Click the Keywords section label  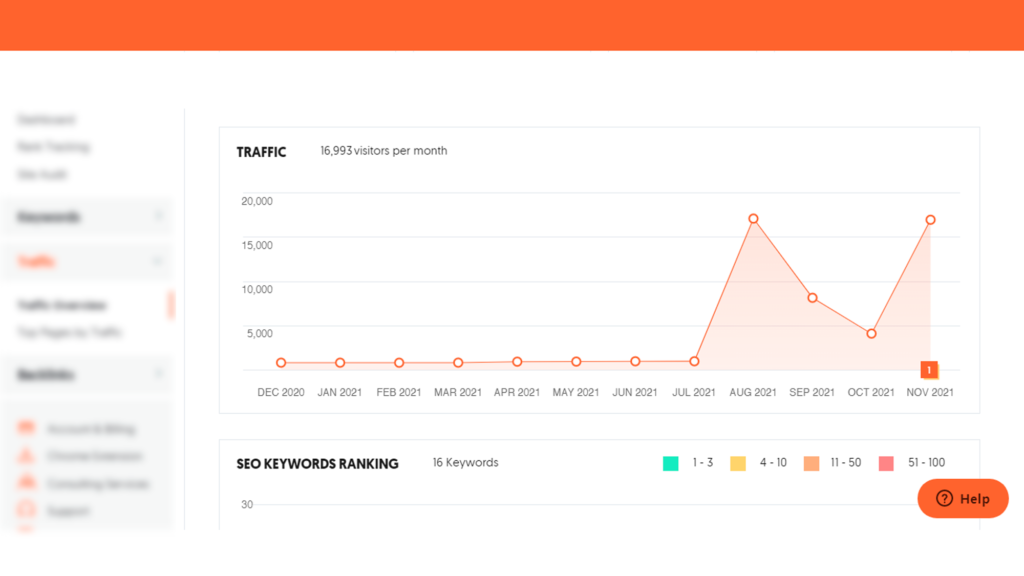pos(49,217)
